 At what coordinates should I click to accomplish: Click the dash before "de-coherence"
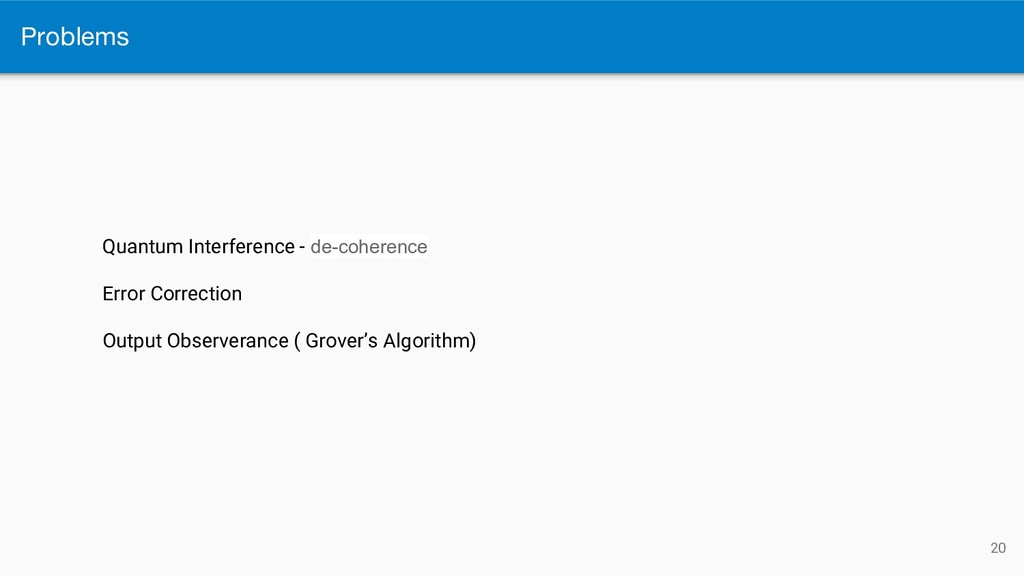click(x=302, y=248)
